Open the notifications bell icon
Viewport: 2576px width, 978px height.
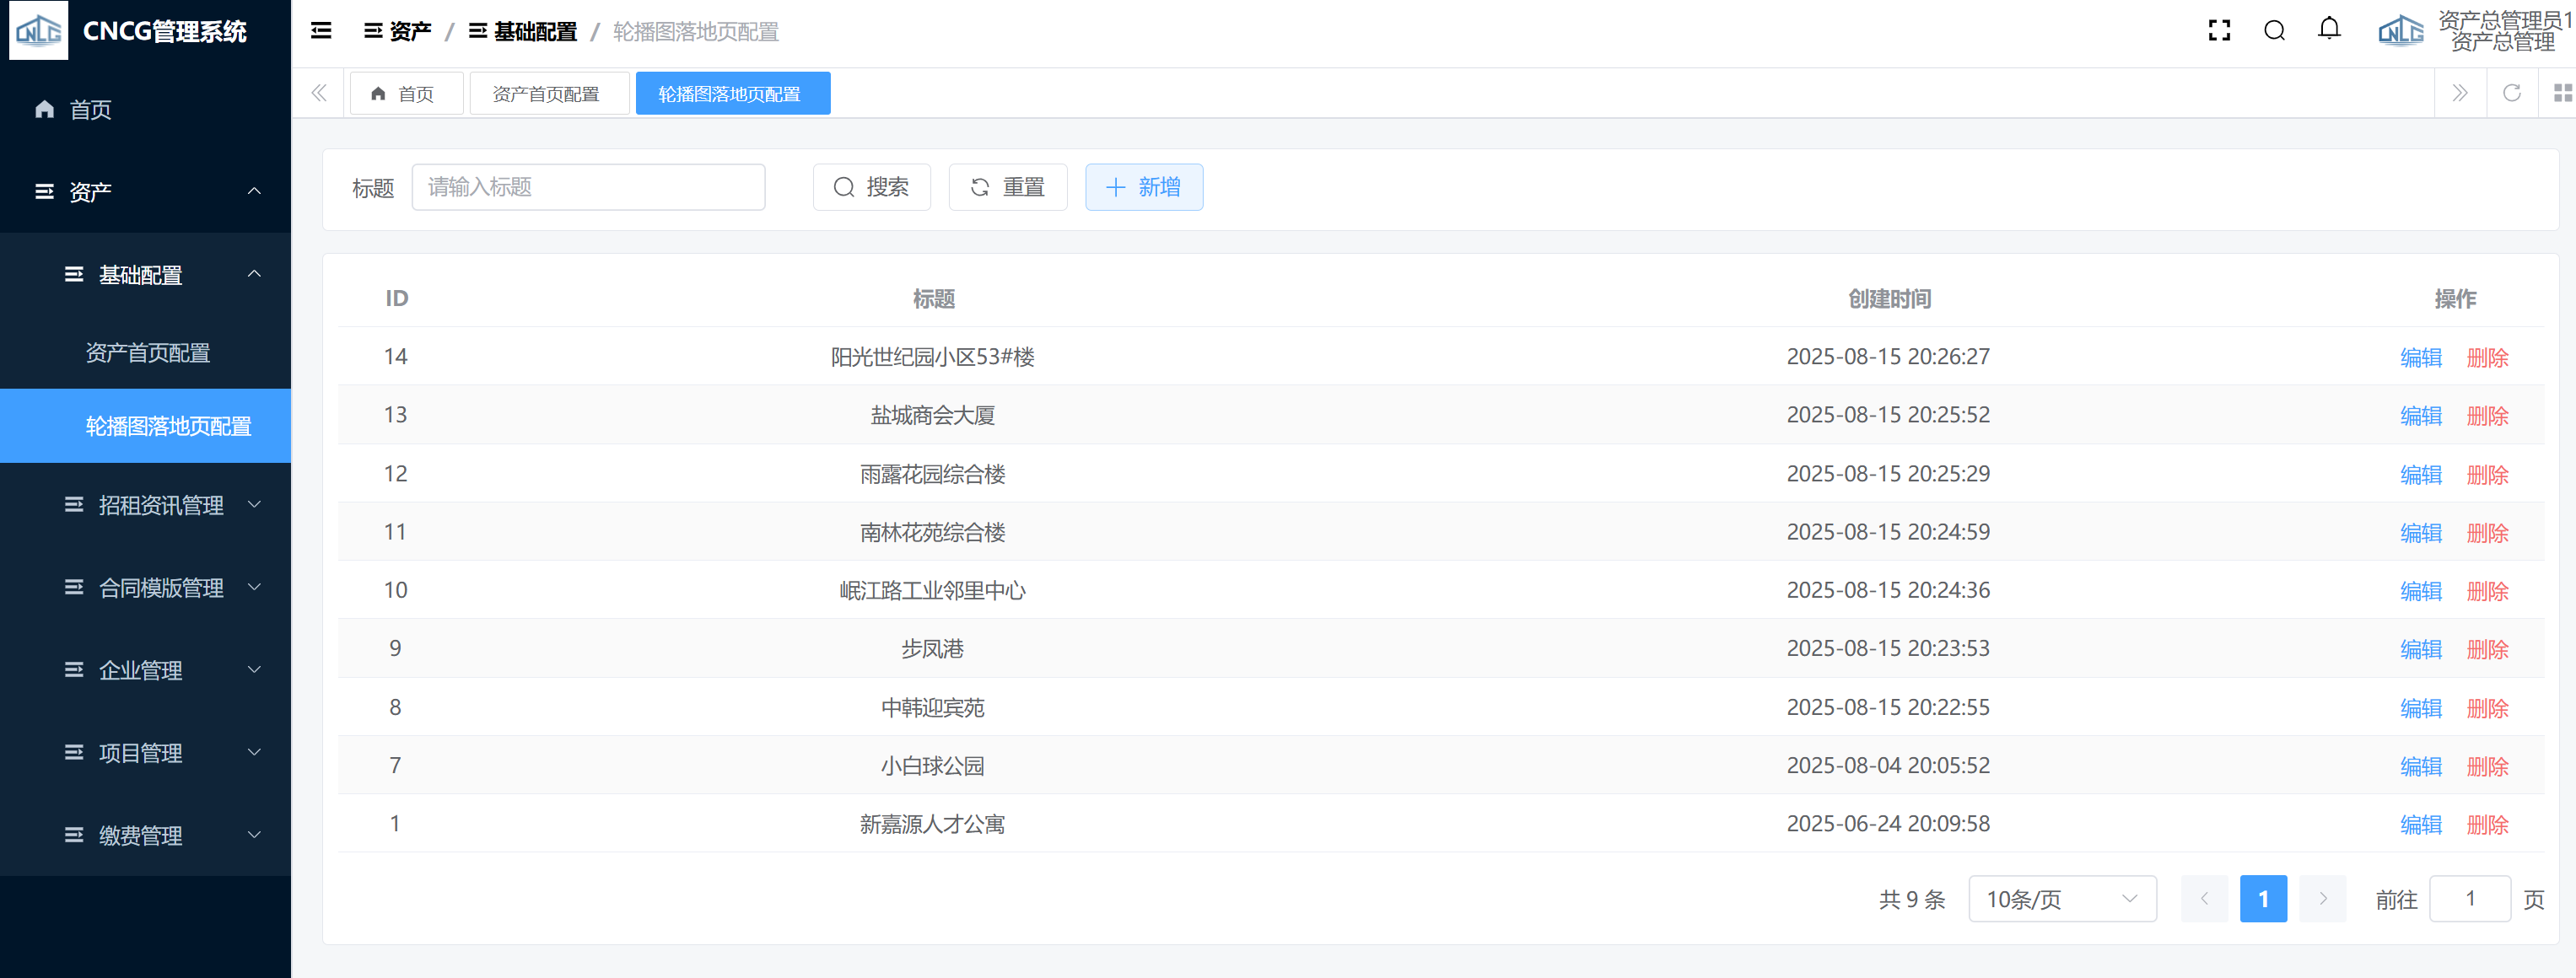(2329, 29)
